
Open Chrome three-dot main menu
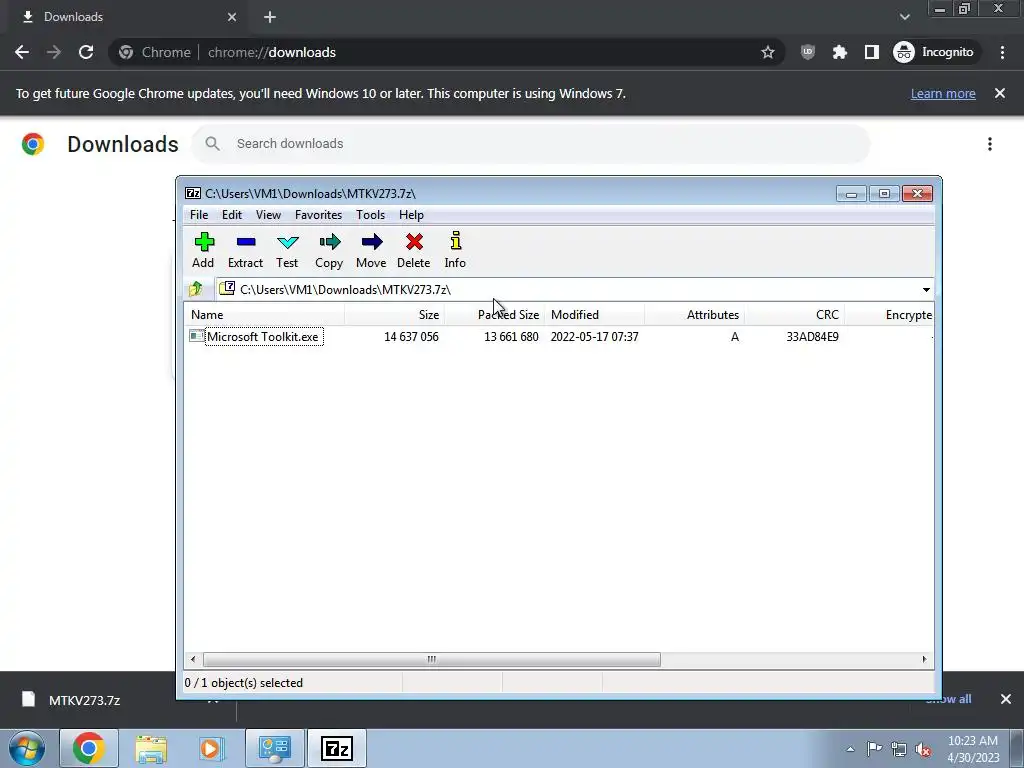coord(1002,52)
